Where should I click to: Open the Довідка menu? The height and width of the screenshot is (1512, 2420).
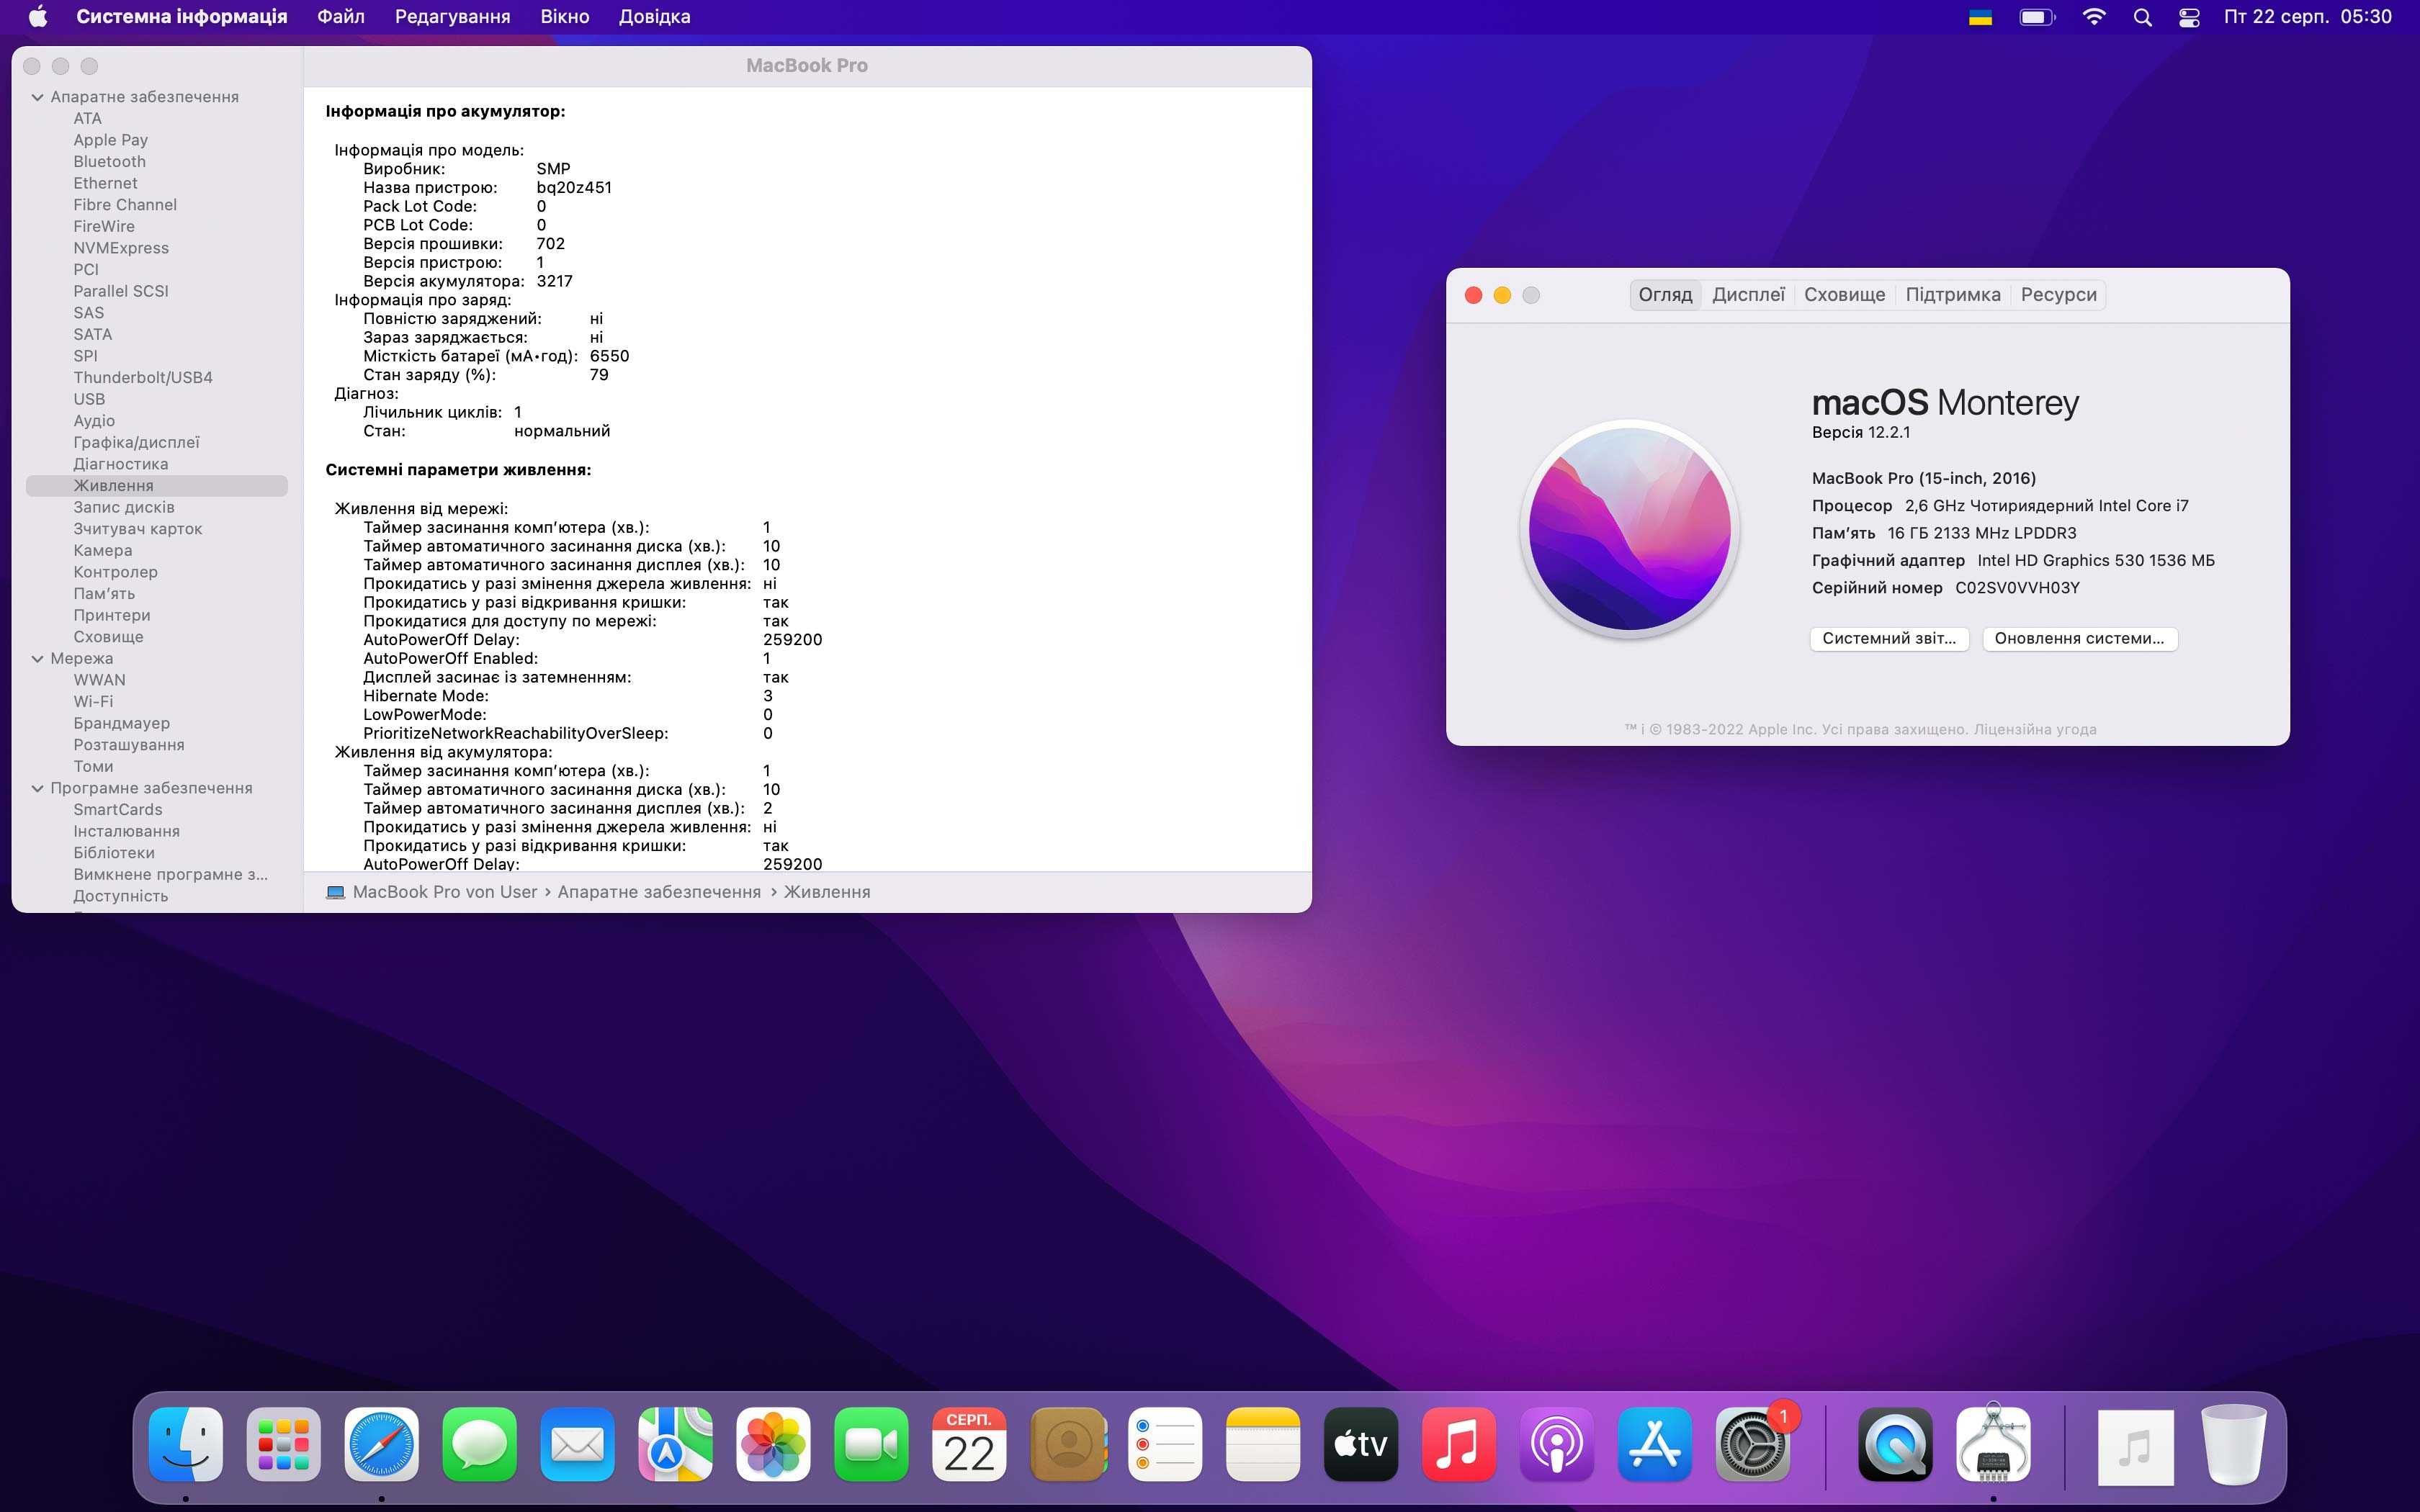pos(654,16)
